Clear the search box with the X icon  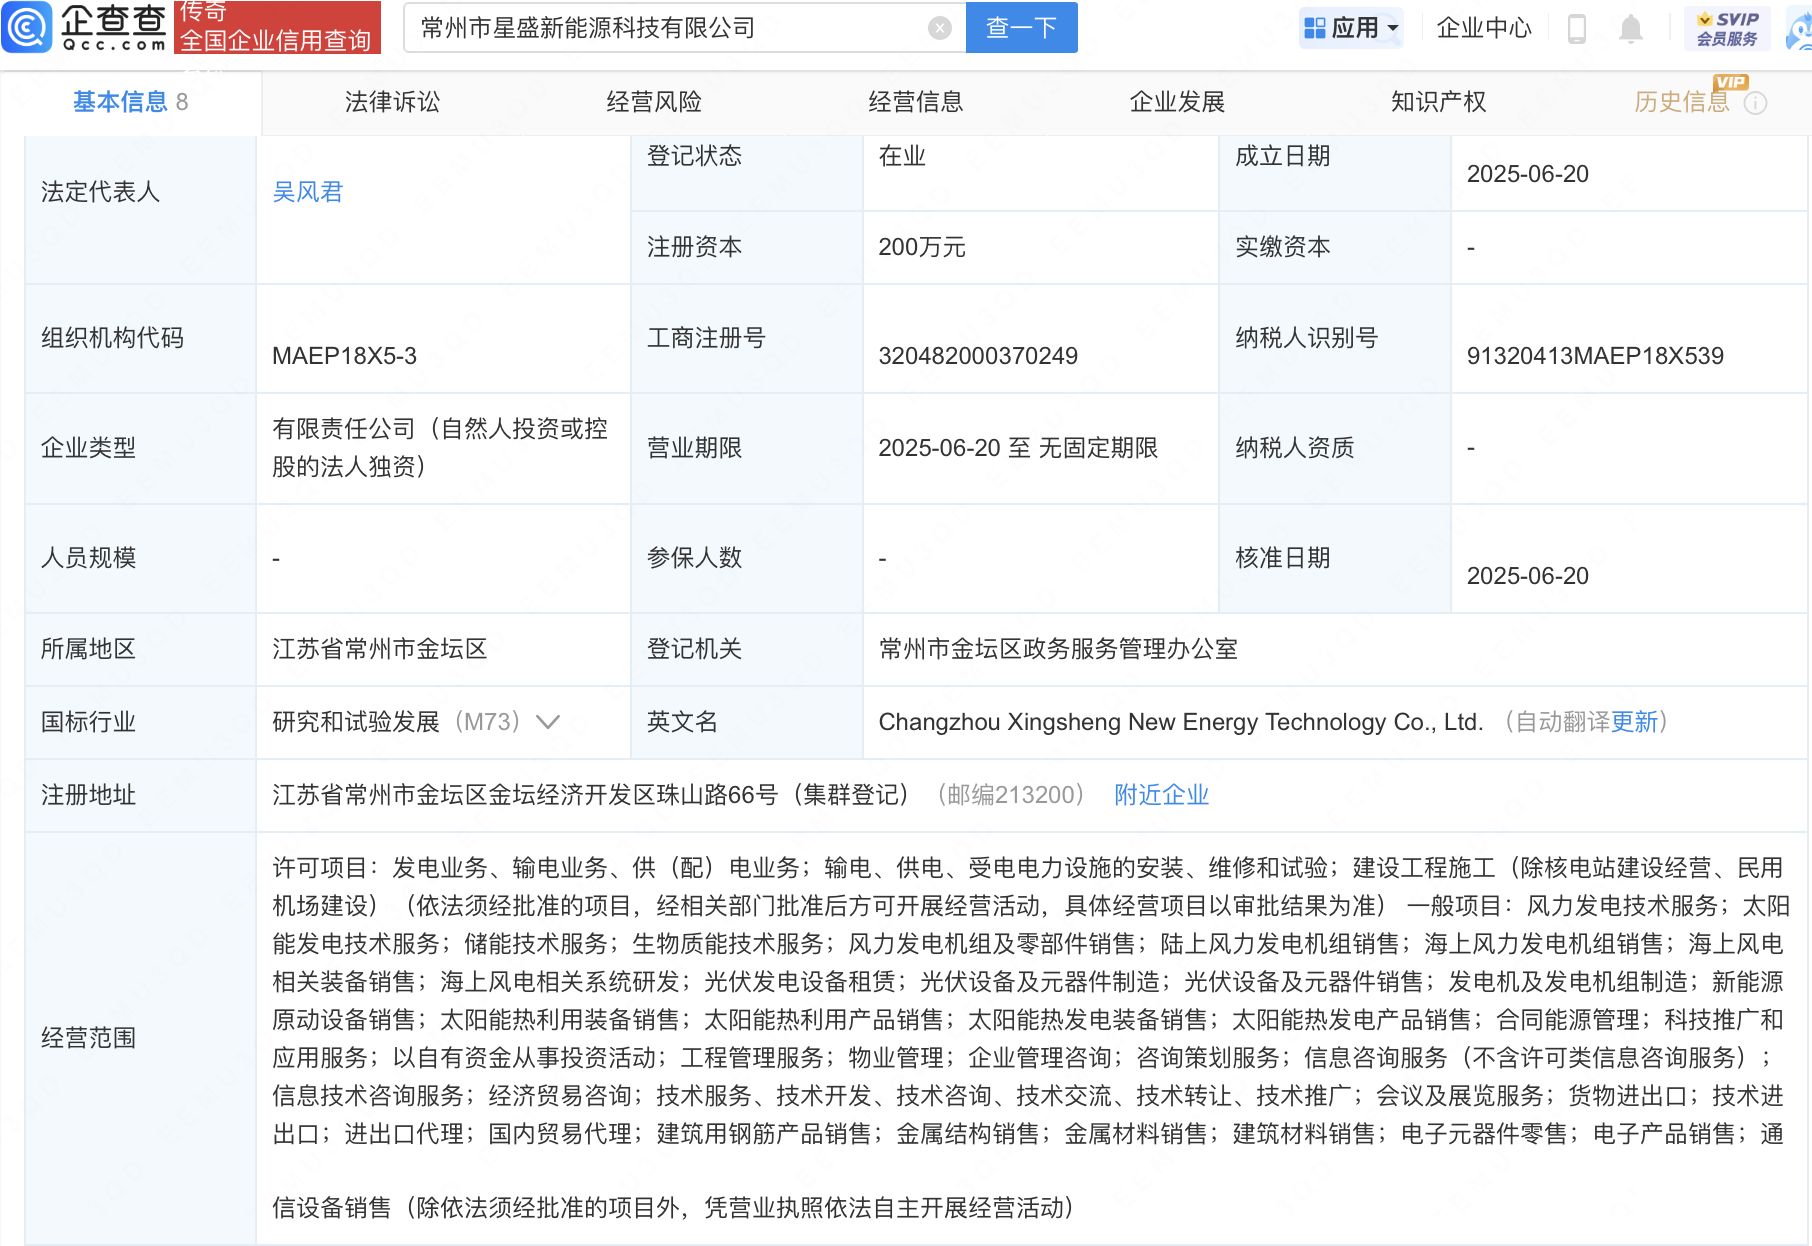click(939, 28)
